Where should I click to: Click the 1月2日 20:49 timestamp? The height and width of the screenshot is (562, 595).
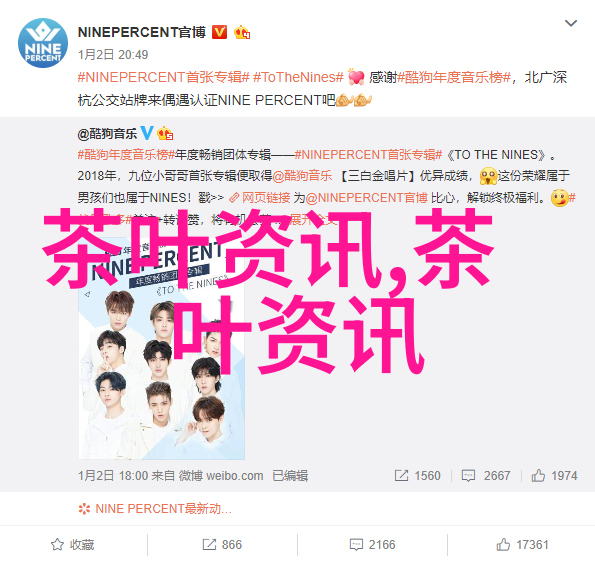113,55
